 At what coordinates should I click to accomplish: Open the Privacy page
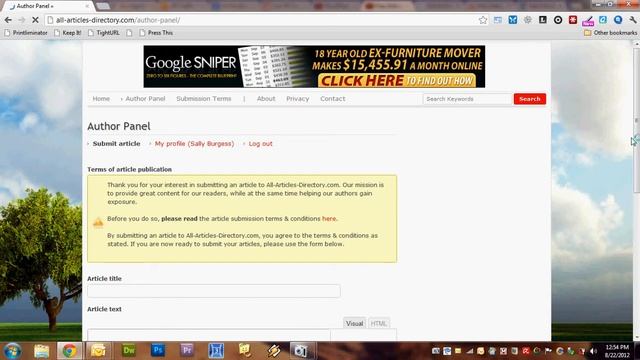298,99
